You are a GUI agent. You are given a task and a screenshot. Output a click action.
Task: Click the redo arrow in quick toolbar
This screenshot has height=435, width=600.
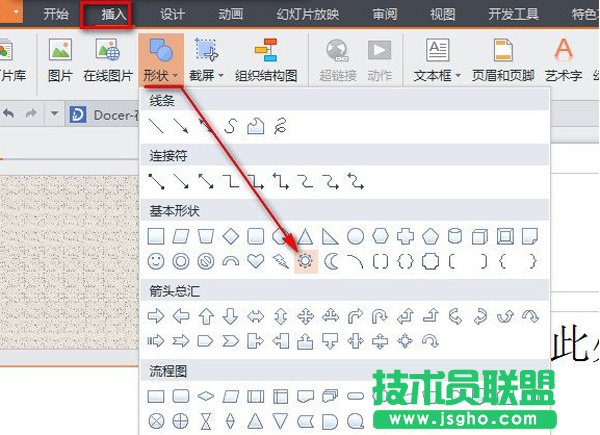[31, 114]
